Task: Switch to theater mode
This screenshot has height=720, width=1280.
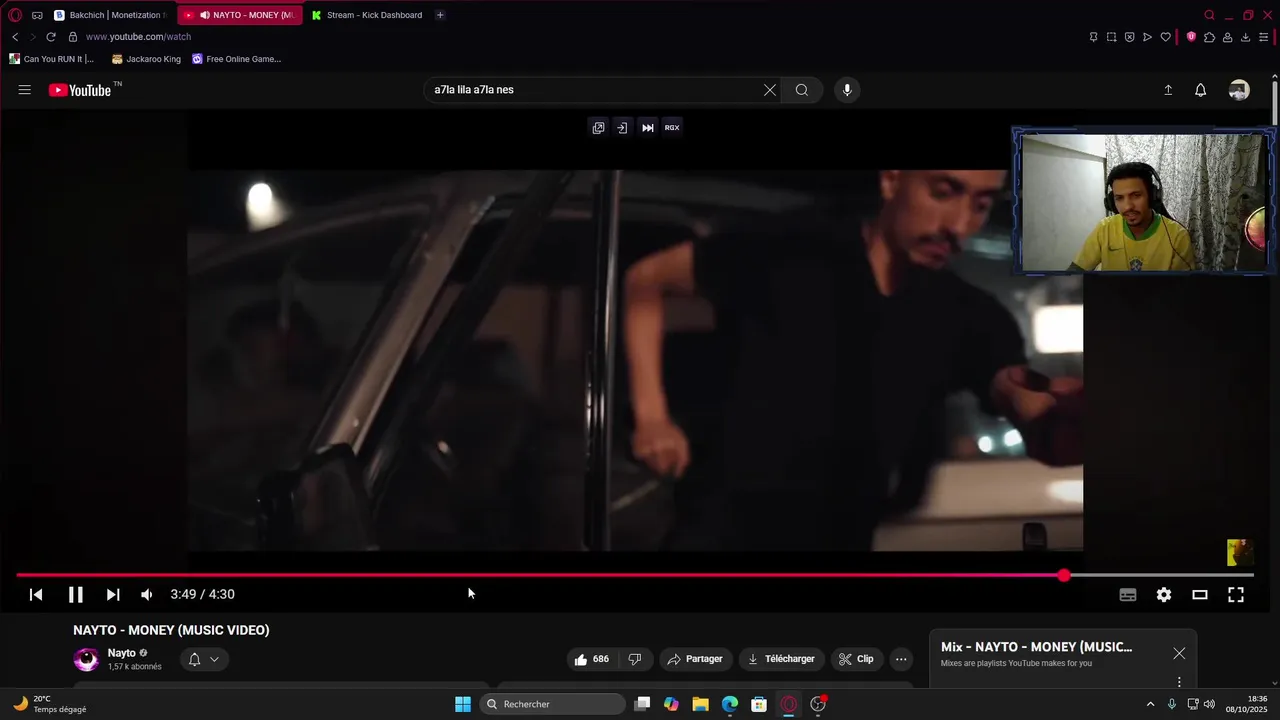Action: click(x=1200, y=594)
